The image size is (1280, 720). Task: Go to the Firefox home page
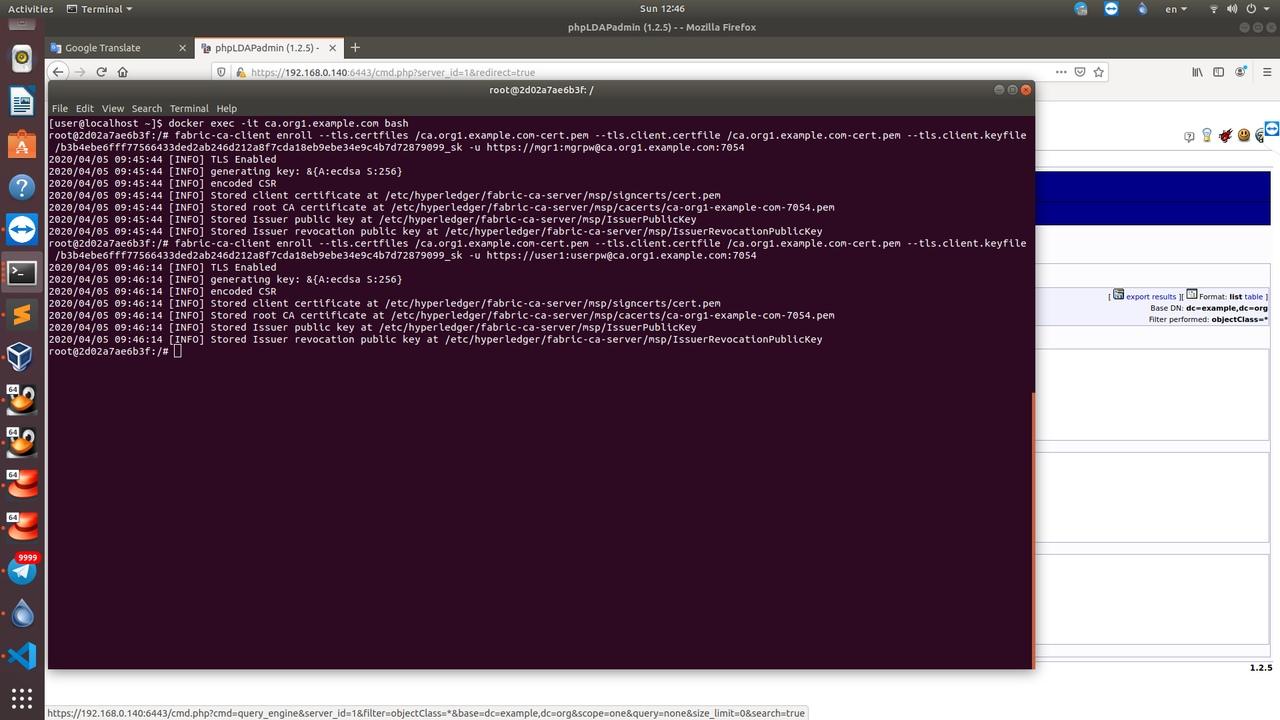point(123,72)
